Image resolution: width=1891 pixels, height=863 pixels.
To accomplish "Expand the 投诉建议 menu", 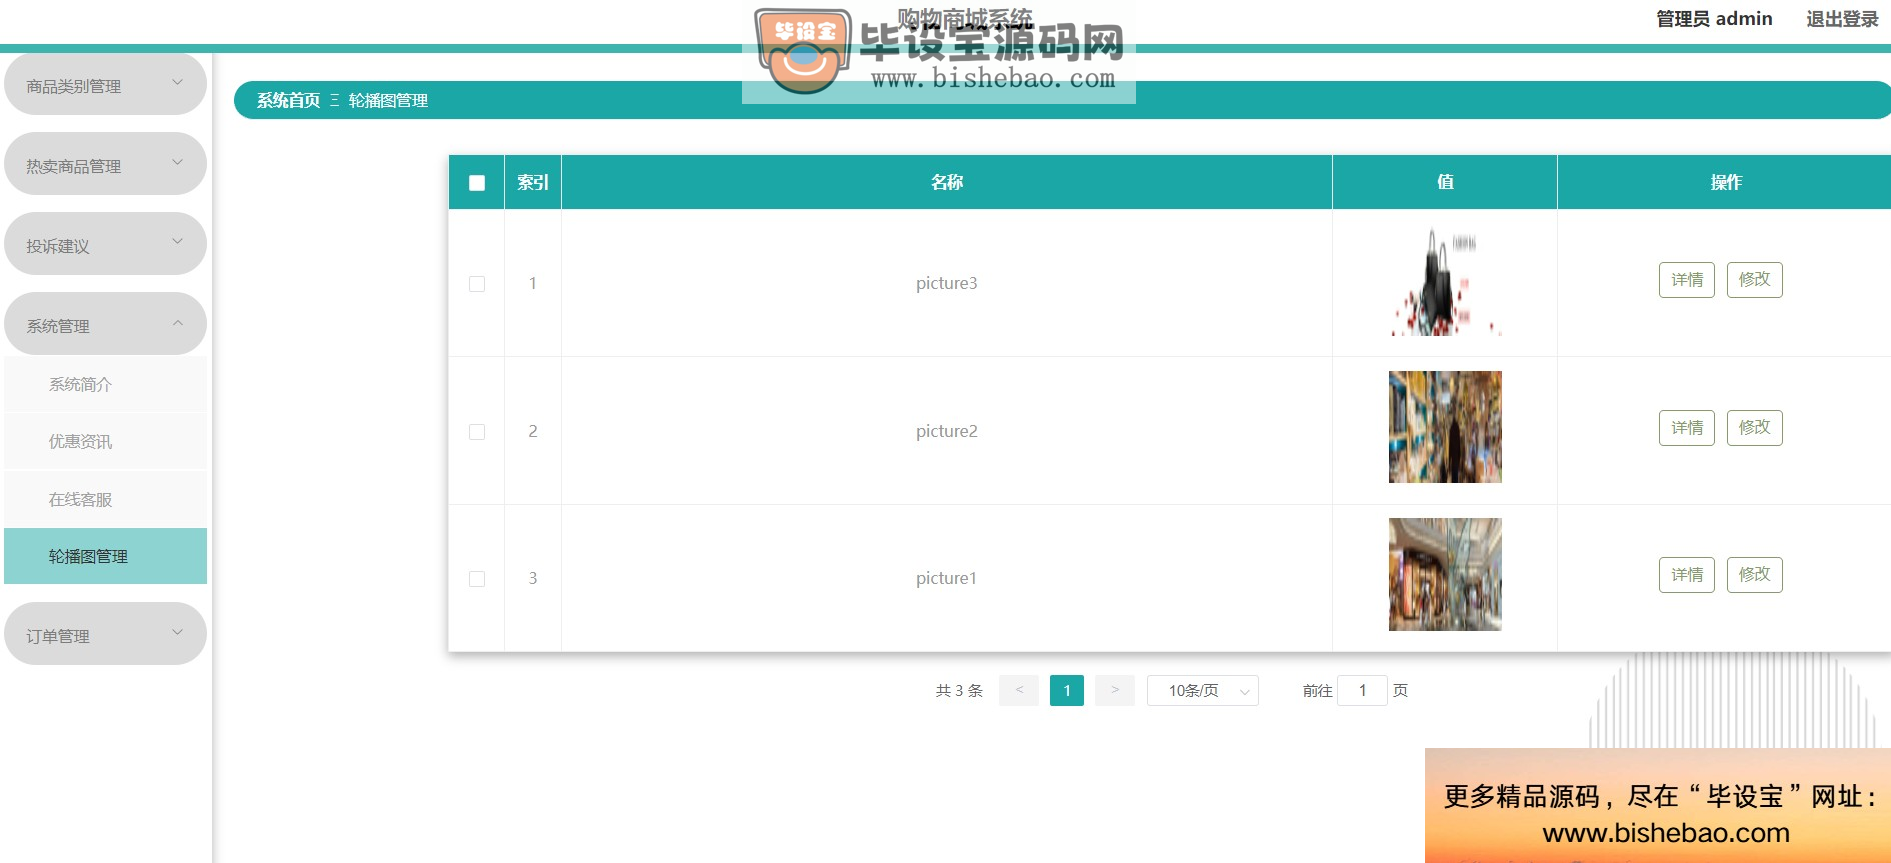I will tap(105, 244).
